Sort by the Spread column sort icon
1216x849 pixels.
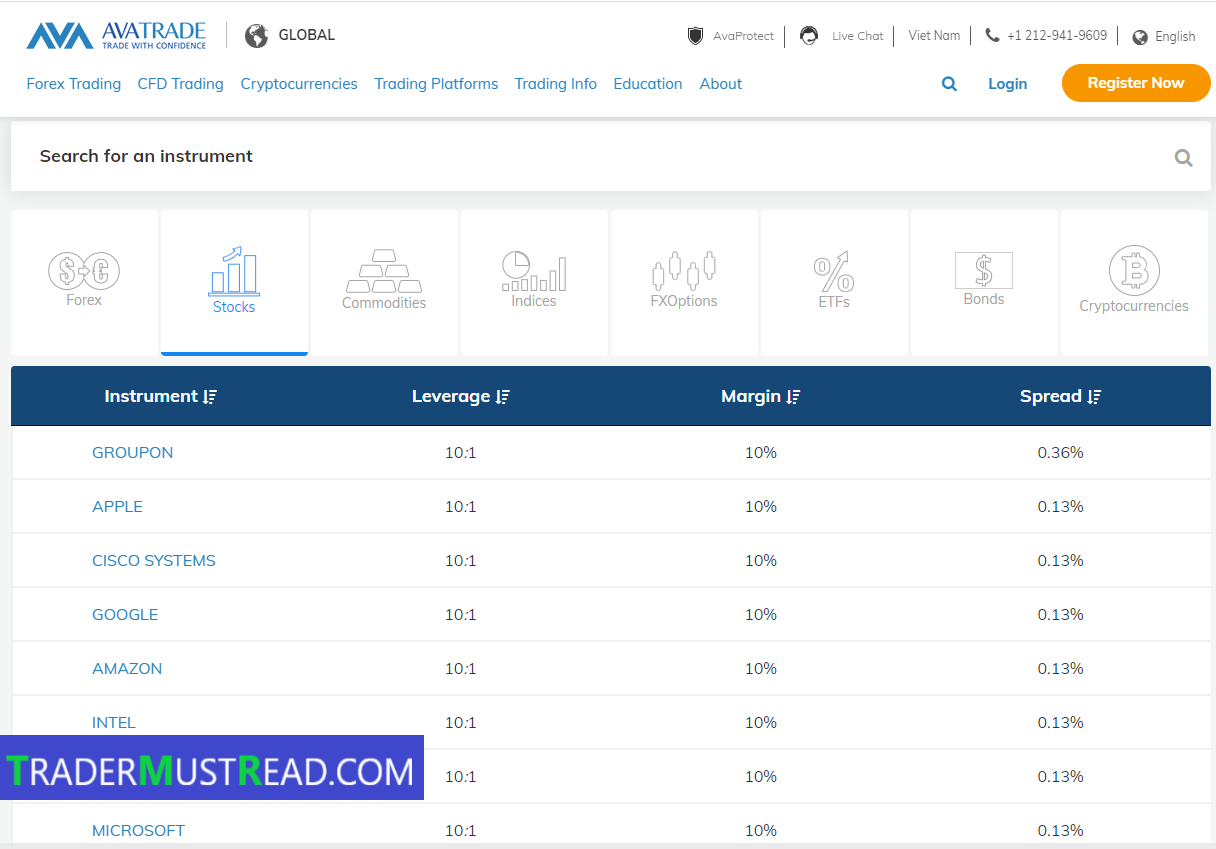point(1094,397)
